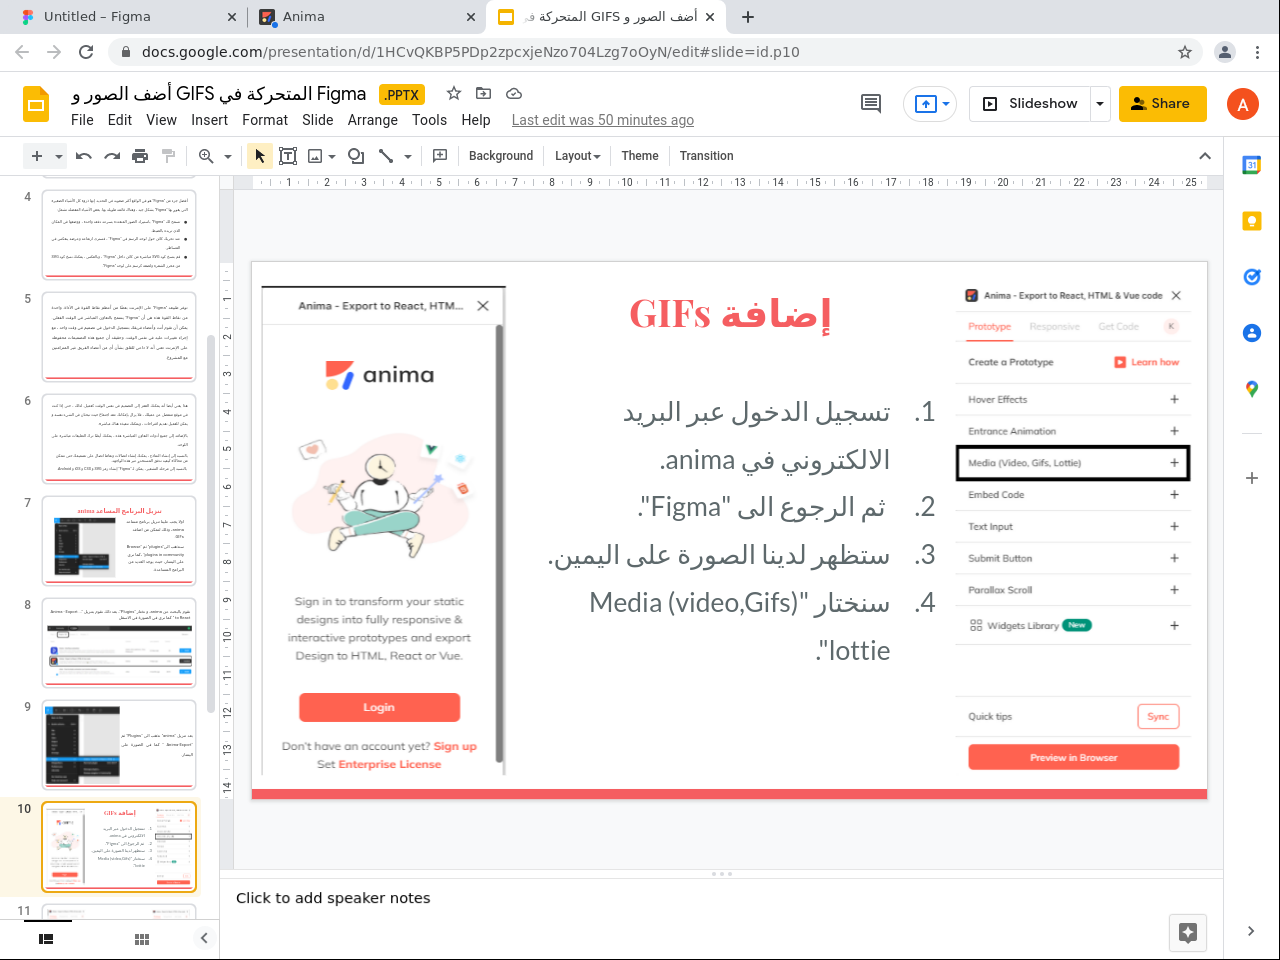Open the zoom level dropdown arrow
The width and height of the screenshot is (1280, 960).
(x=228, y=157)
